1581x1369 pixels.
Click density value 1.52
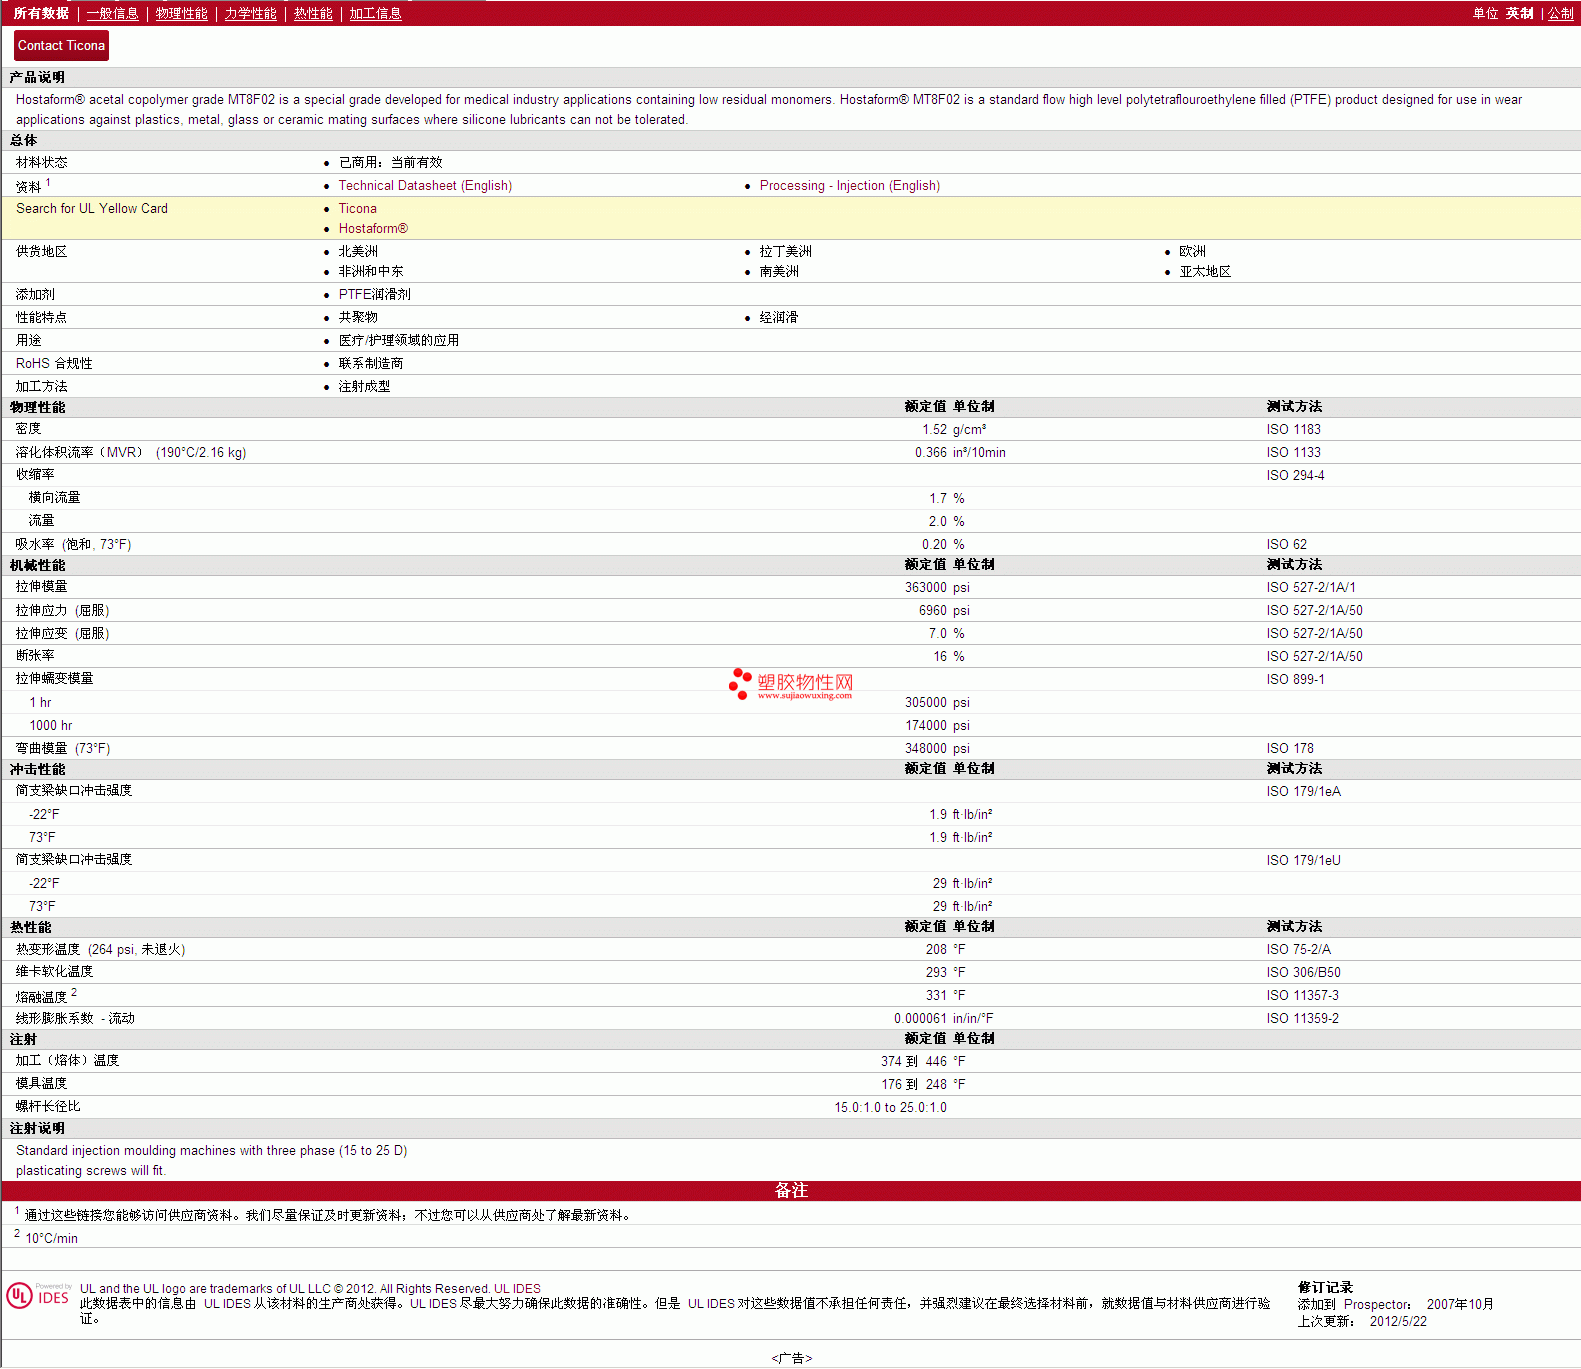pyautogui.click(x=934, y=429)
